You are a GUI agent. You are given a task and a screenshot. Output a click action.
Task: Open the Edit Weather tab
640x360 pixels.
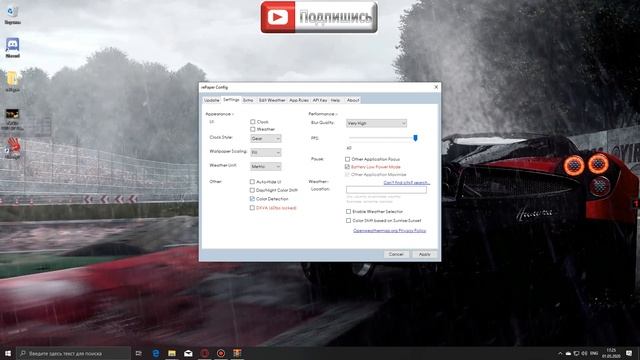272,100
